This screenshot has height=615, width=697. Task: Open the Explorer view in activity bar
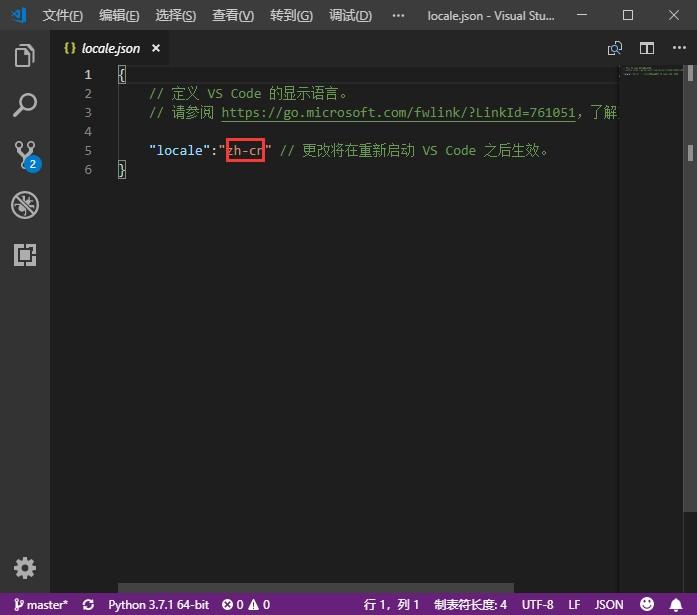(24, 56)
